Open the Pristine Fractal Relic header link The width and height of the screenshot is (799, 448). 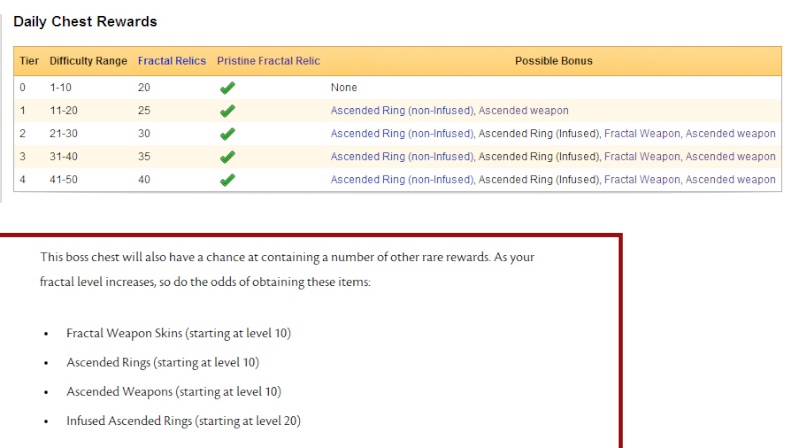[x=269, y=61]
